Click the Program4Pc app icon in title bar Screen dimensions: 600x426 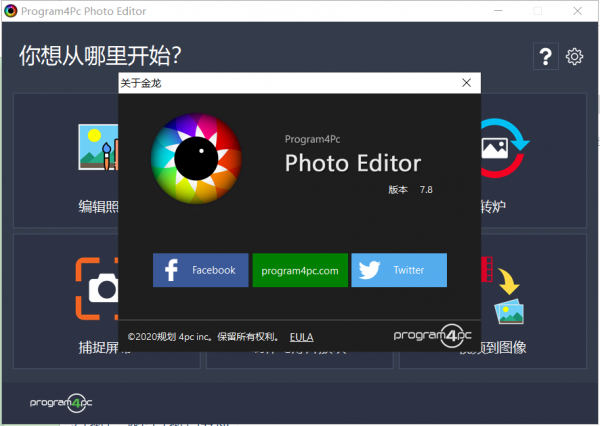click(11, 11)
